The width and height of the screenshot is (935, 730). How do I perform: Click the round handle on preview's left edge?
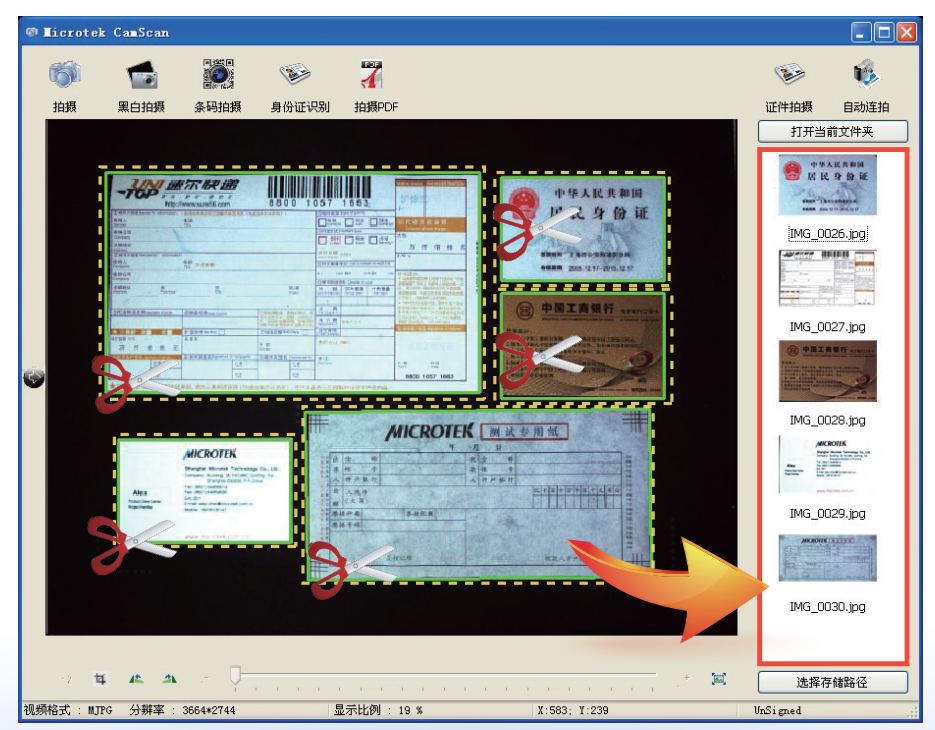34,377
